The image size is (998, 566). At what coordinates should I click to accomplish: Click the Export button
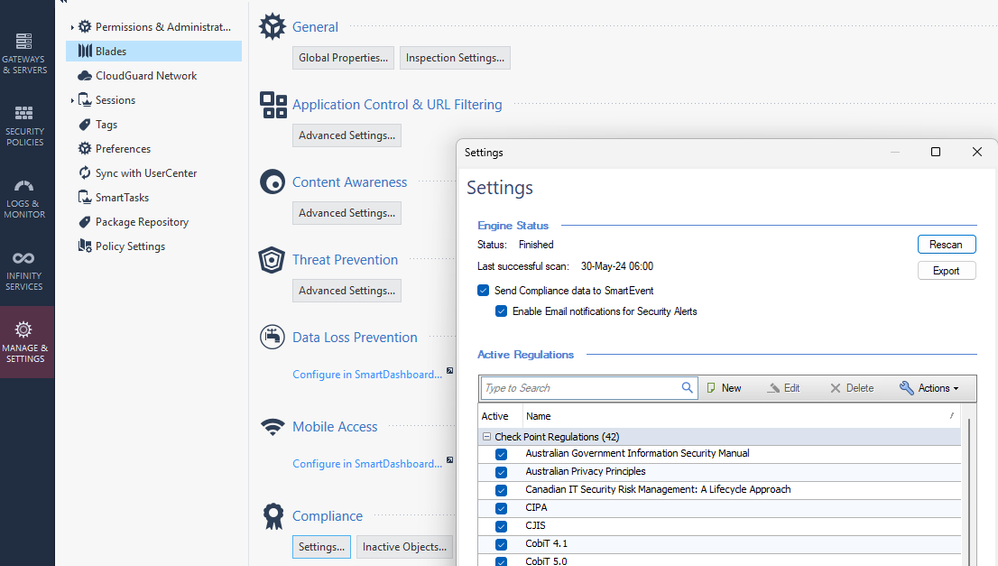click(x=946, y=271)
